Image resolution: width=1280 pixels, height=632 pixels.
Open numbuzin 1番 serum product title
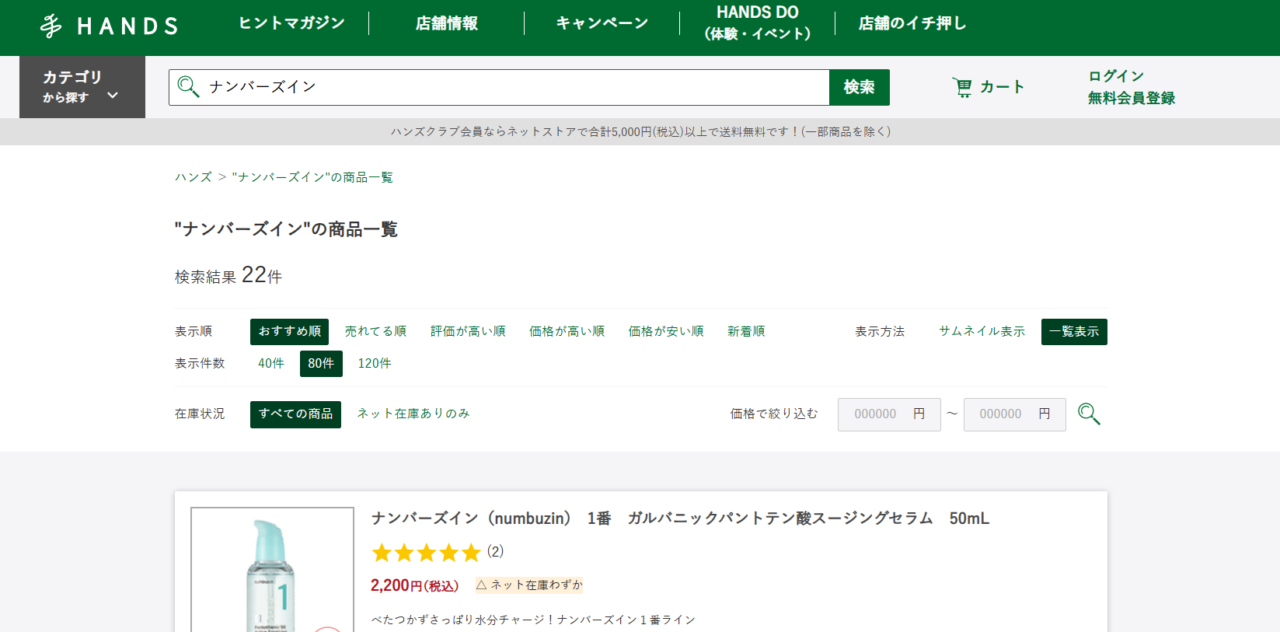coord(680,518)
